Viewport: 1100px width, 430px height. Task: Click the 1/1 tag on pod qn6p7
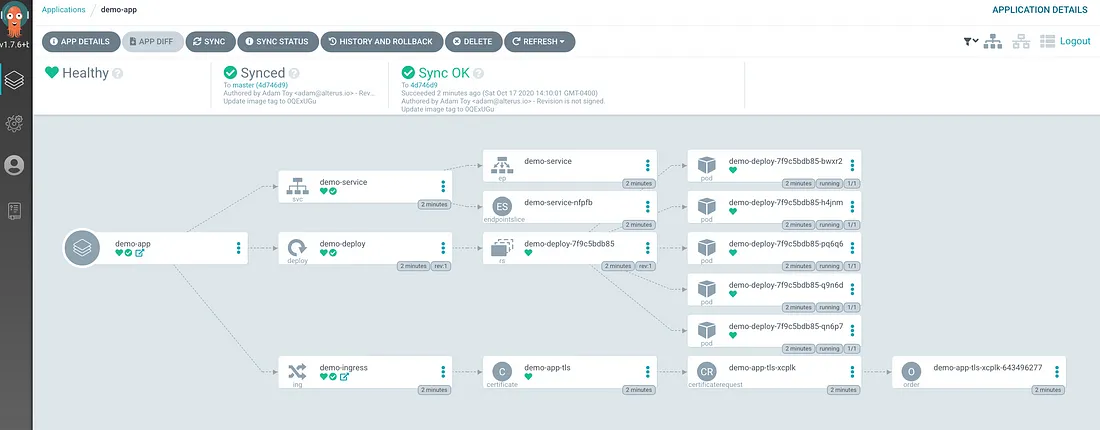pyautogui.click(x=852, y=348)
